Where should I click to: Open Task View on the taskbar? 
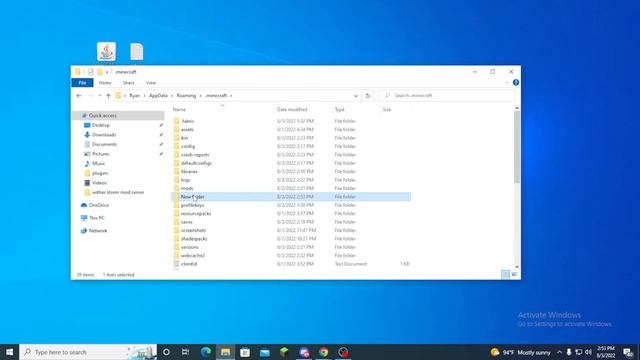(x=185, y=352)
